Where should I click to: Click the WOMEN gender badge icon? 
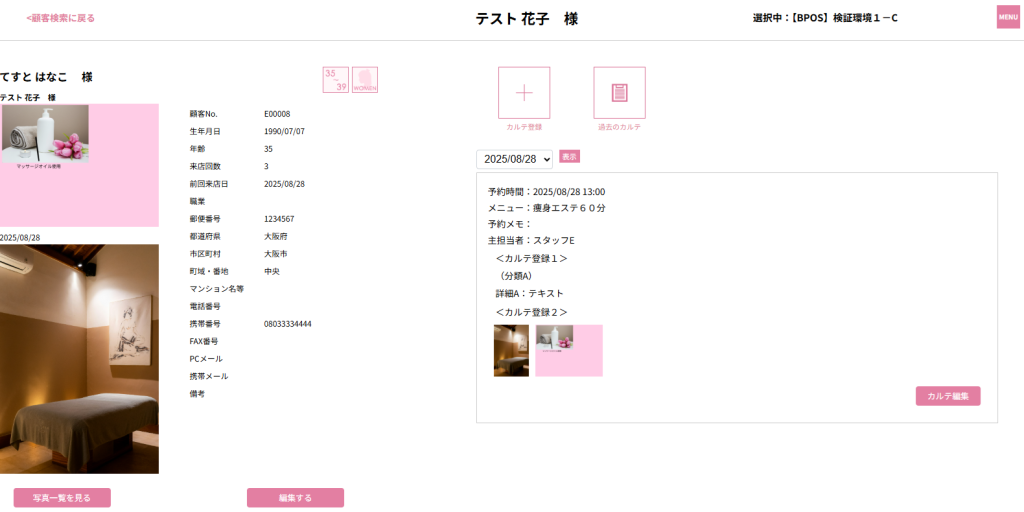pos(365,80)
